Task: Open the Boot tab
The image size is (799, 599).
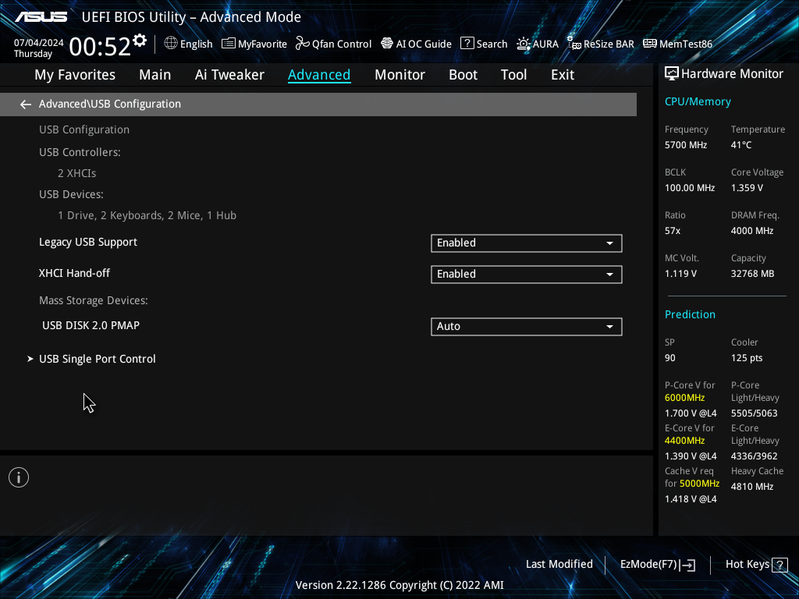Action: coord(463,75)
